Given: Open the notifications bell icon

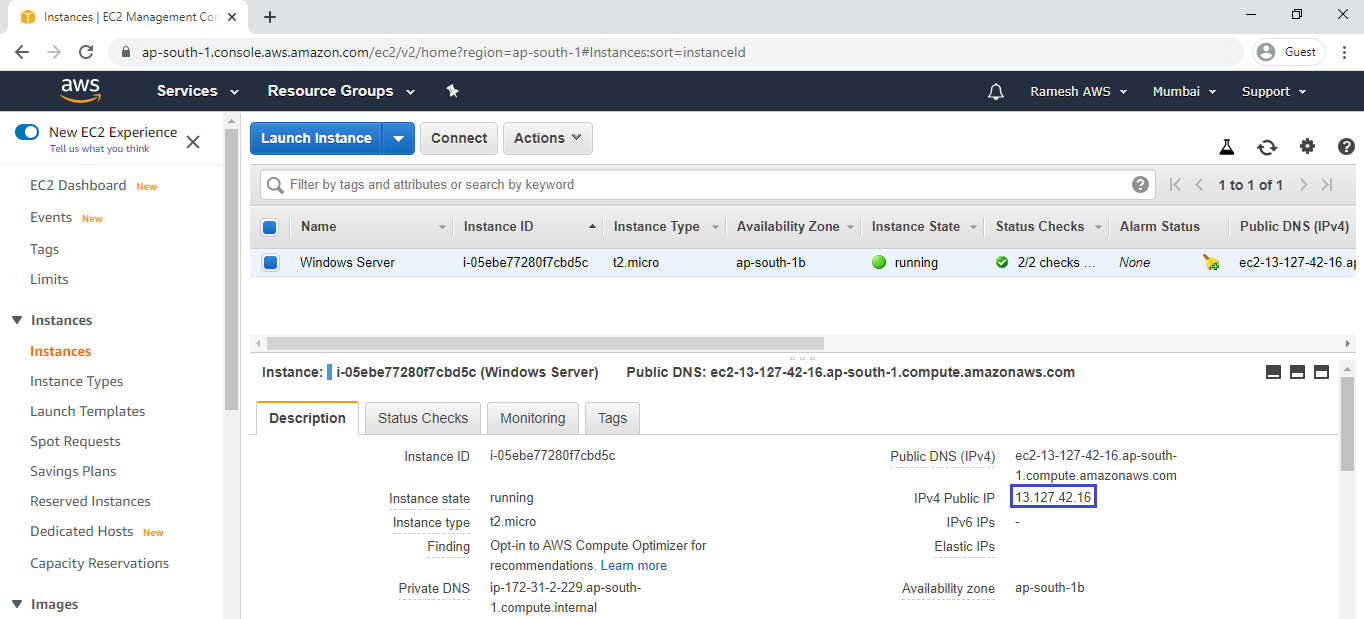Looking at the screenshot, I should 995,91.
